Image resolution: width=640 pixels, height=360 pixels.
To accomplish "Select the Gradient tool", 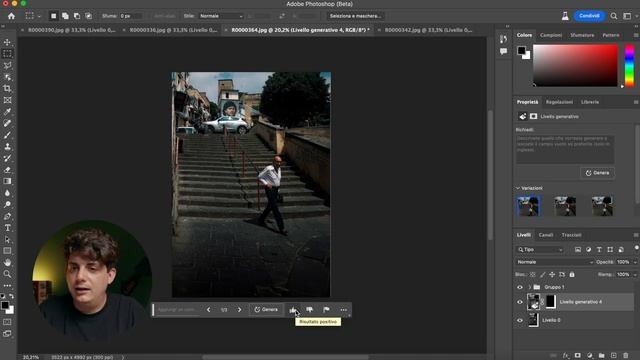I will pyautogui.click(x=7, y=181).
